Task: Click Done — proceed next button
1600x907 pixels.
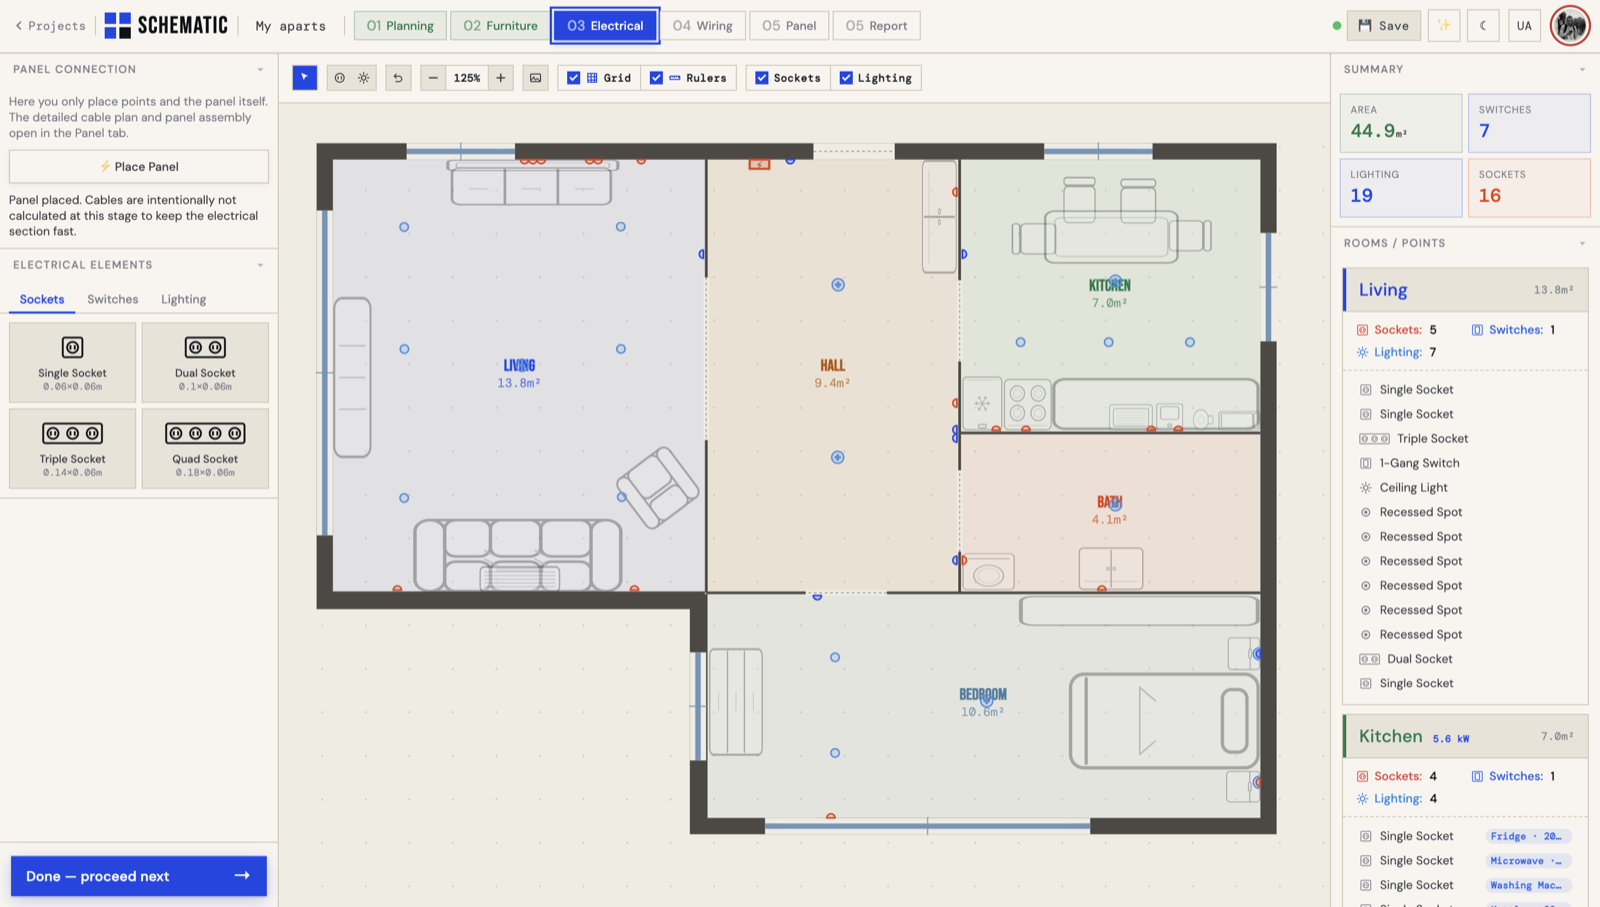Action: tap(139, 876)
